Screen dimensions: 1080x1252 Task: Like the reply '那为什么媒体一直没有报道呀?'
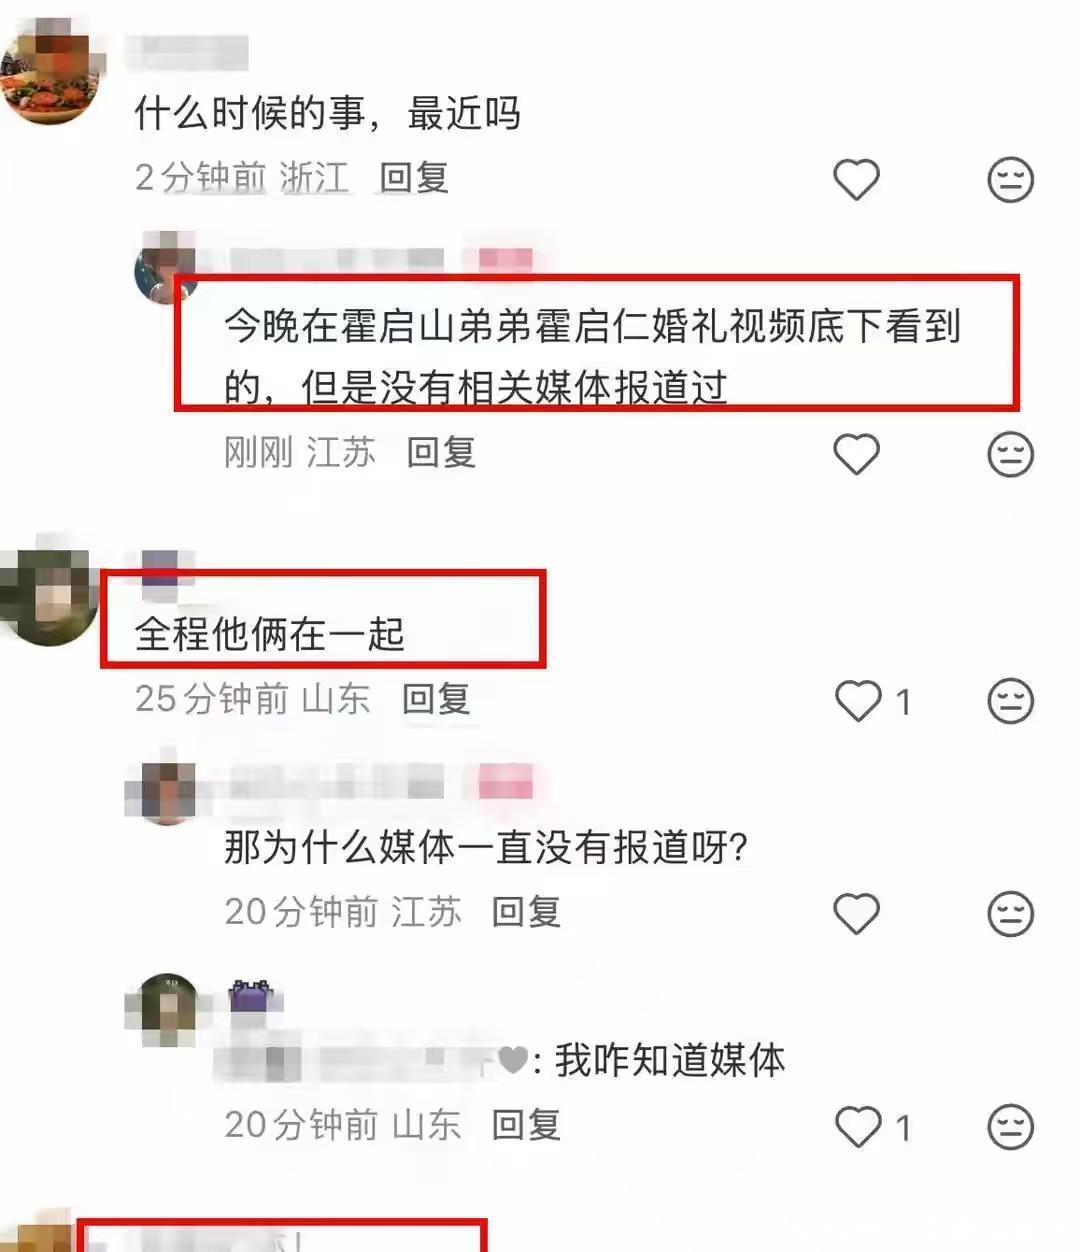click(856, 914)
